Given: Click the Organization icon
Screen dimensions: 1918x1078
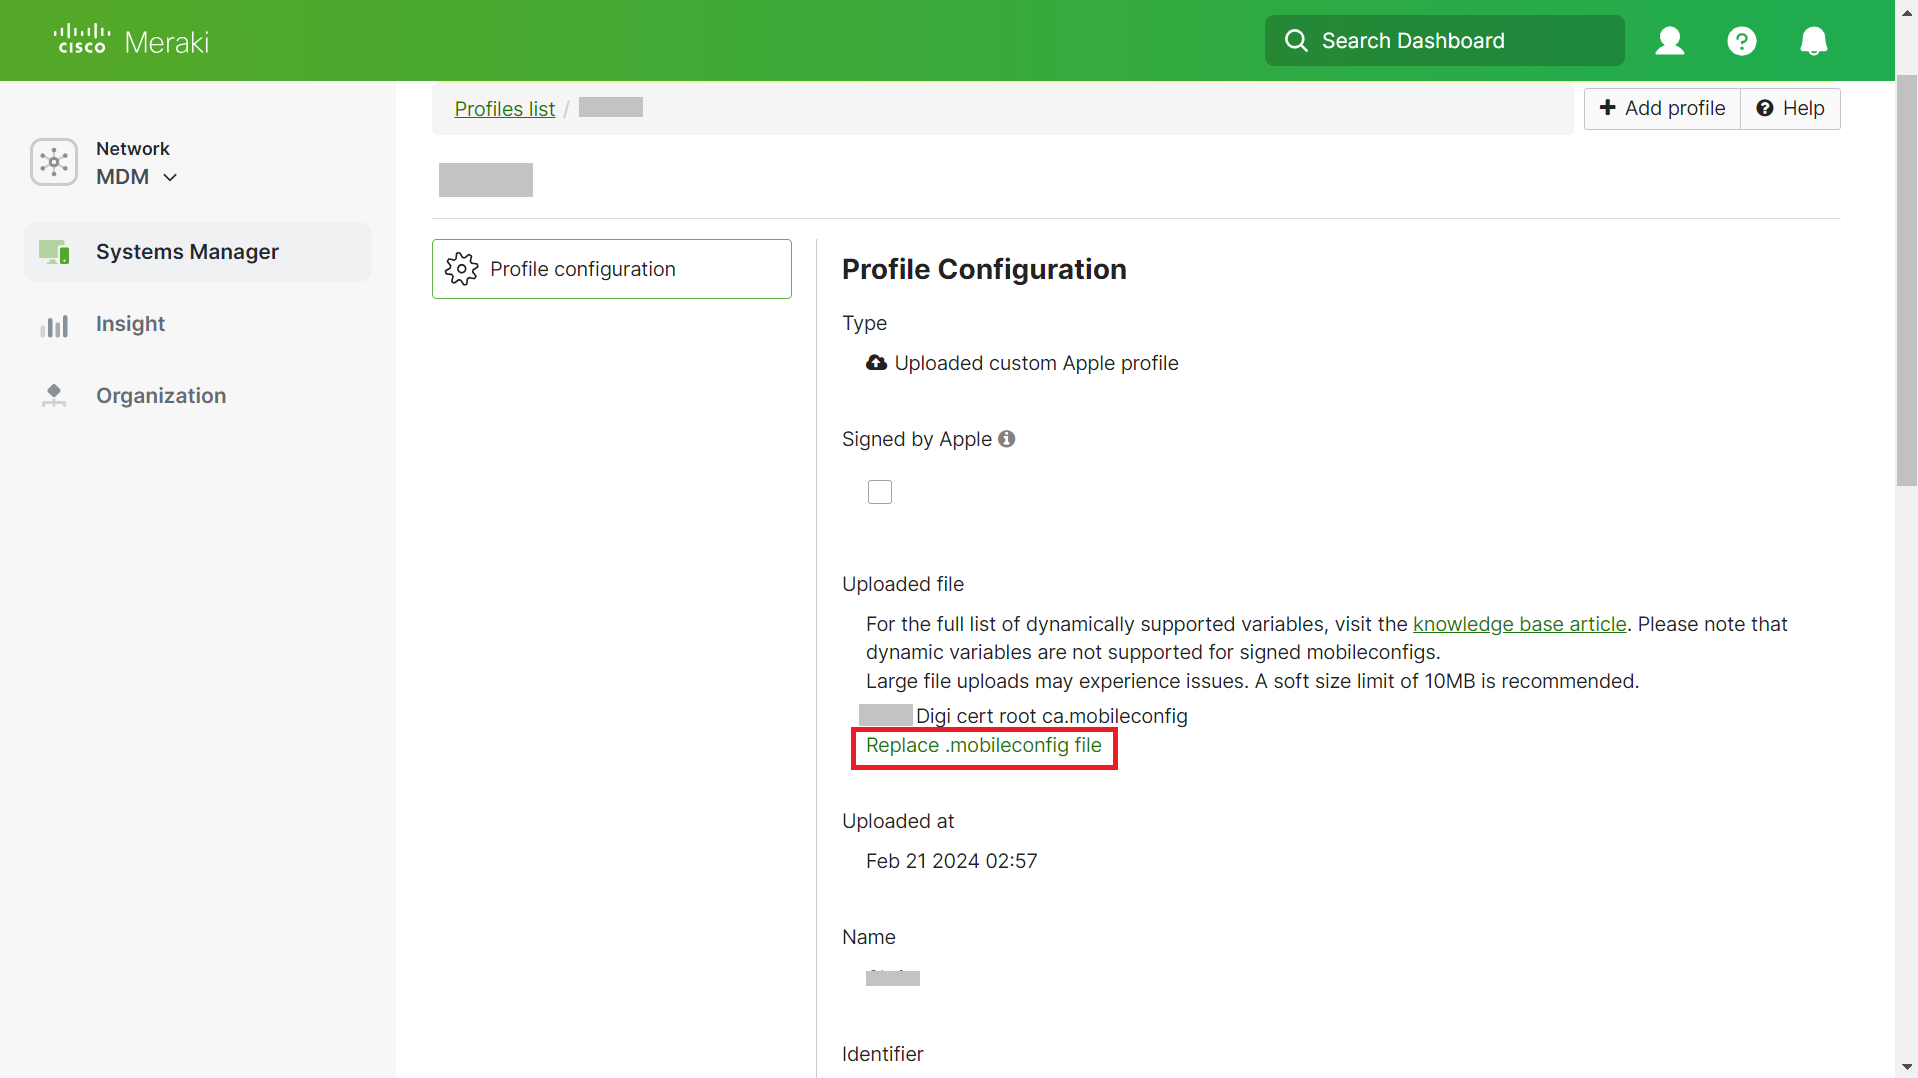Looking at the screenshot, I should click(x=54, y=396).
